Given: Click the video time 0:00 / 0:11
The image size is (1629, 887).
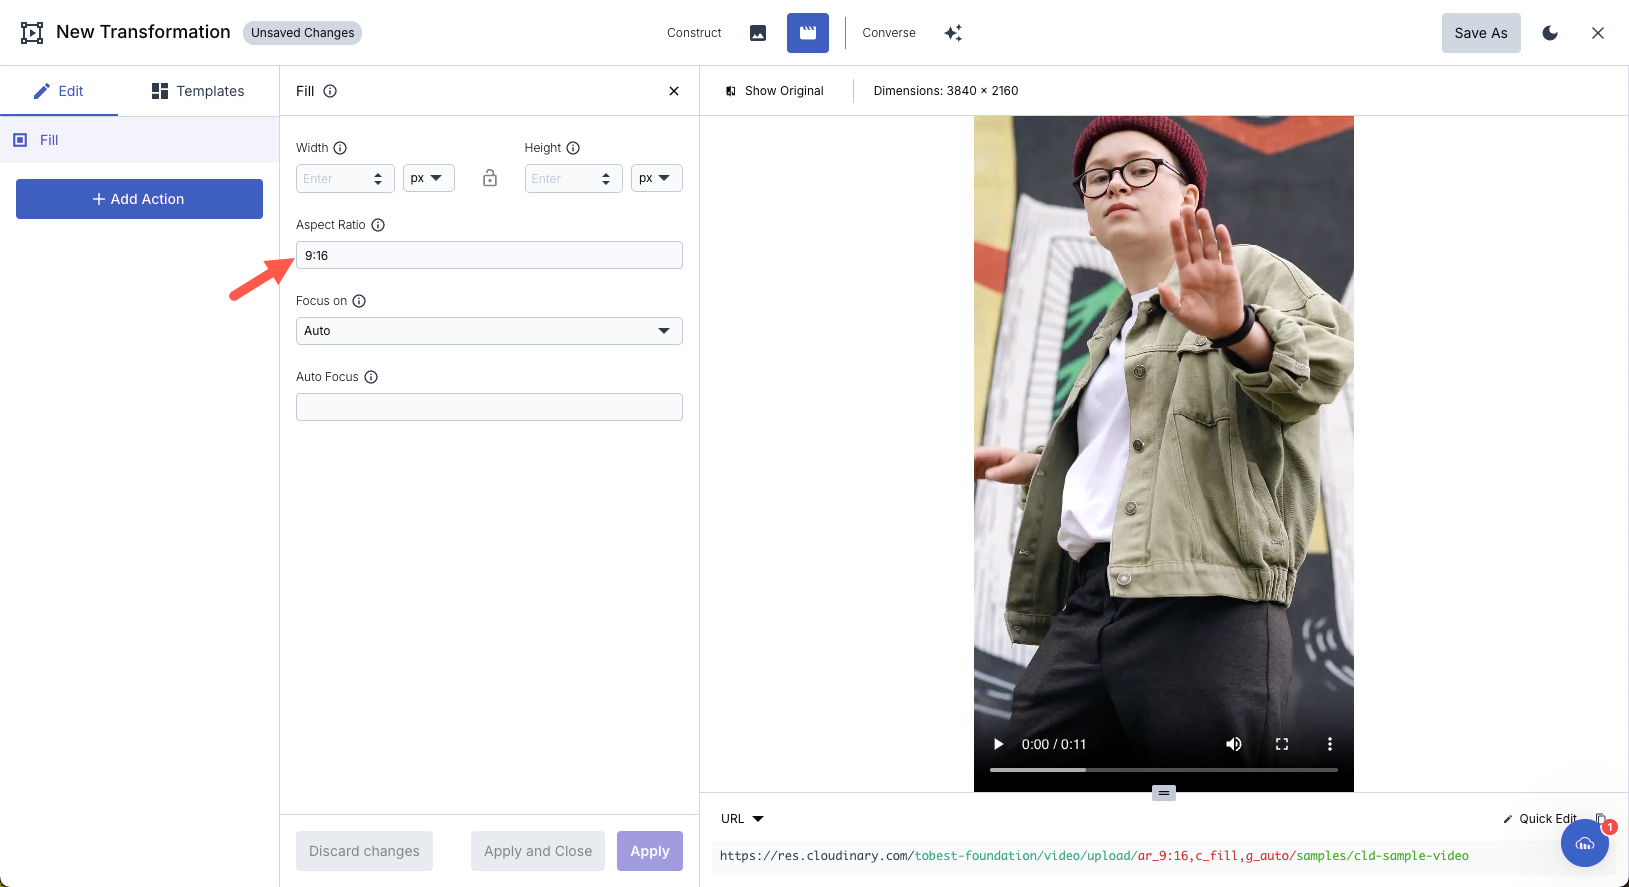Looking at the screenshot, I should pos(1054,744).
